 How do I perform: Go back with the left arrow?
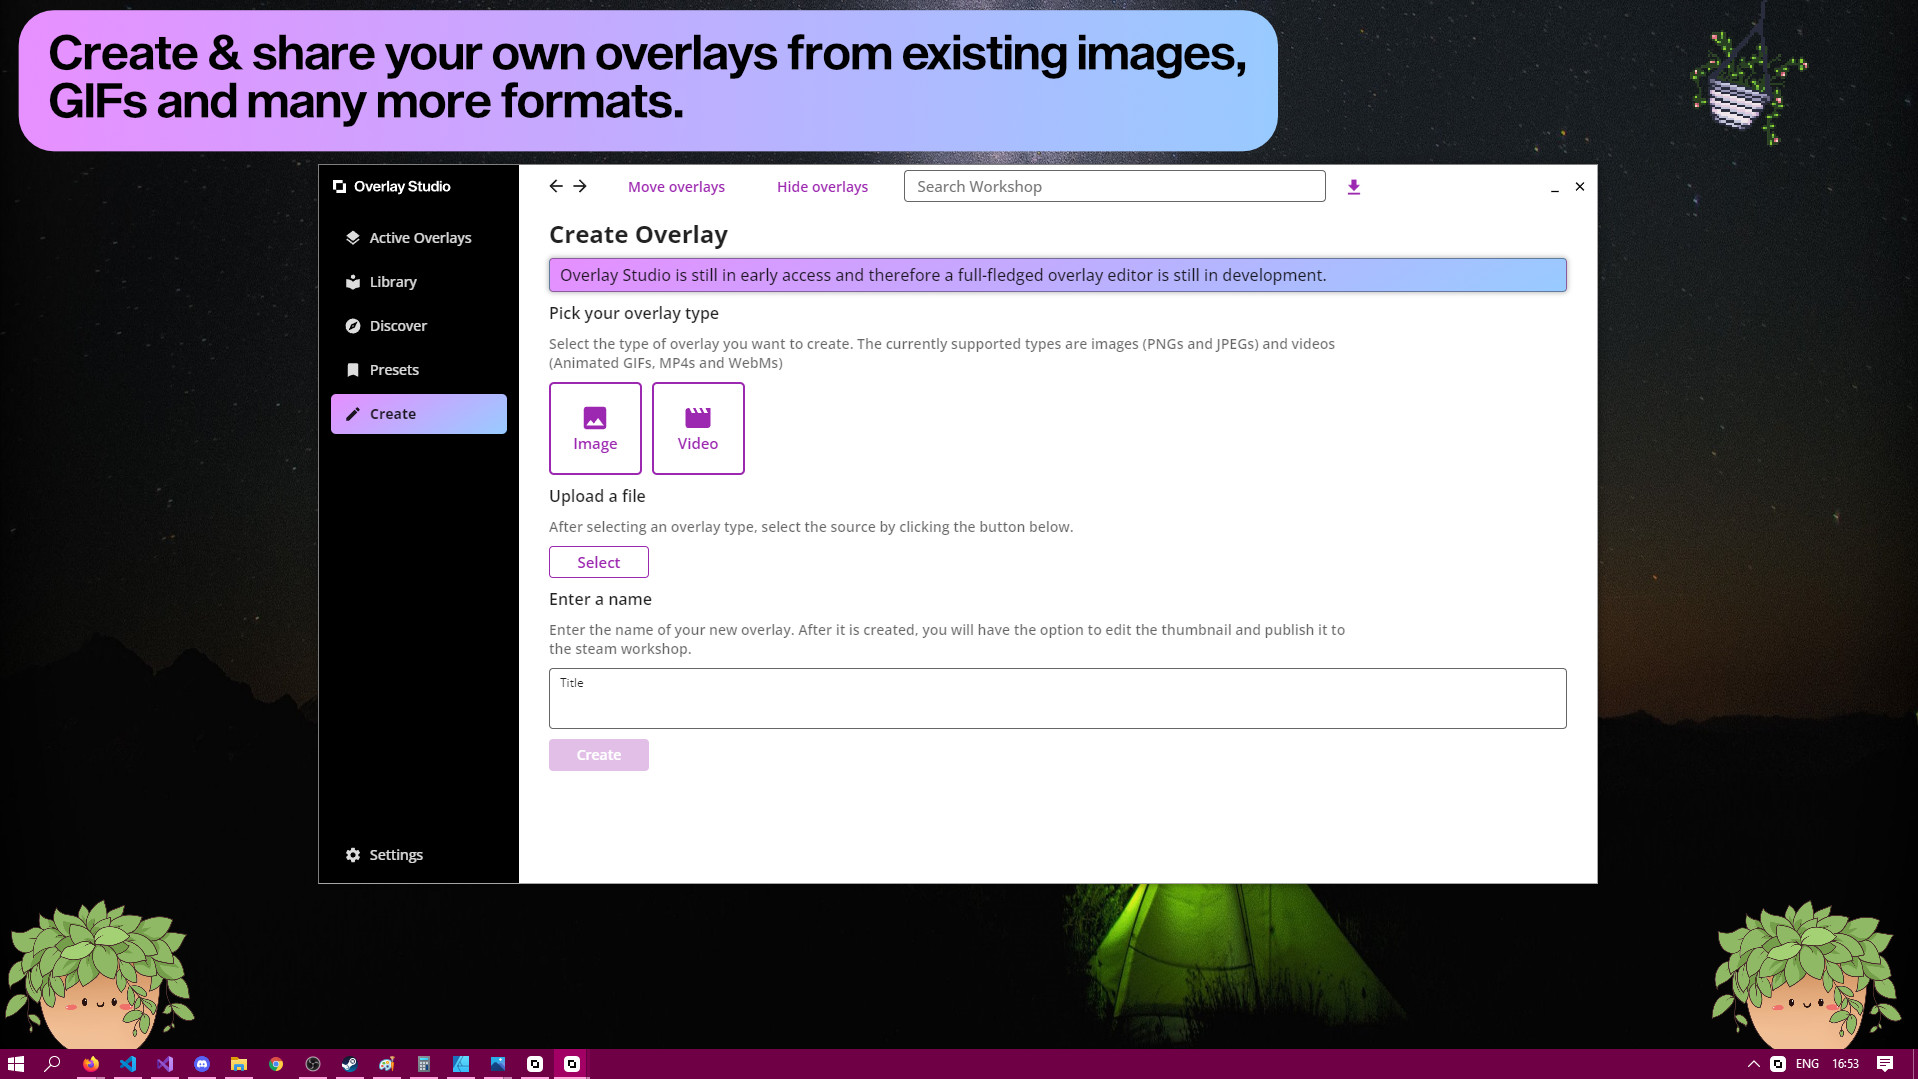pyautogui.click(x=556, y=186)
